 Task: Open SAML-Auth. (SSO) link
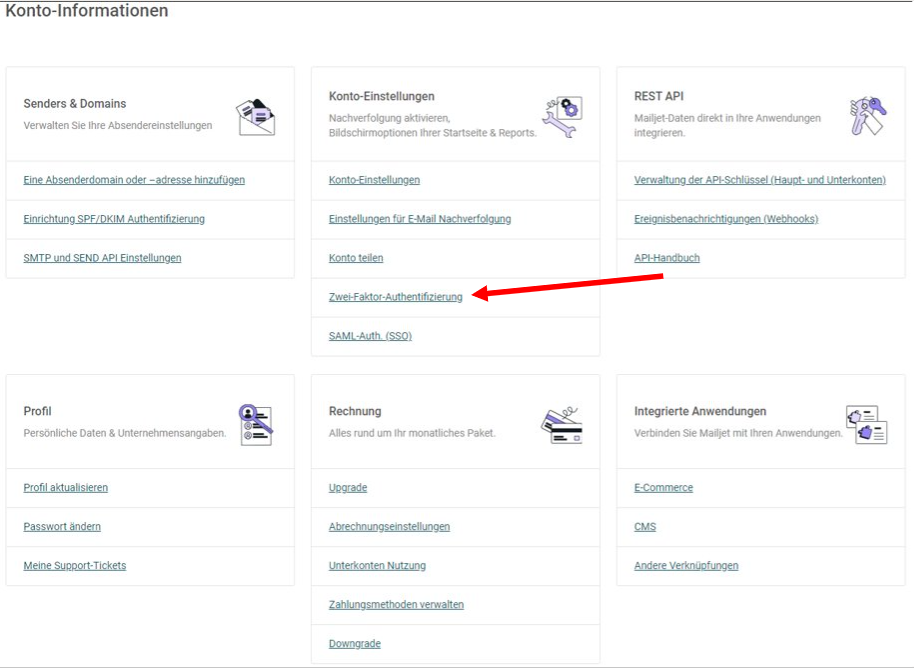[370, 336]
